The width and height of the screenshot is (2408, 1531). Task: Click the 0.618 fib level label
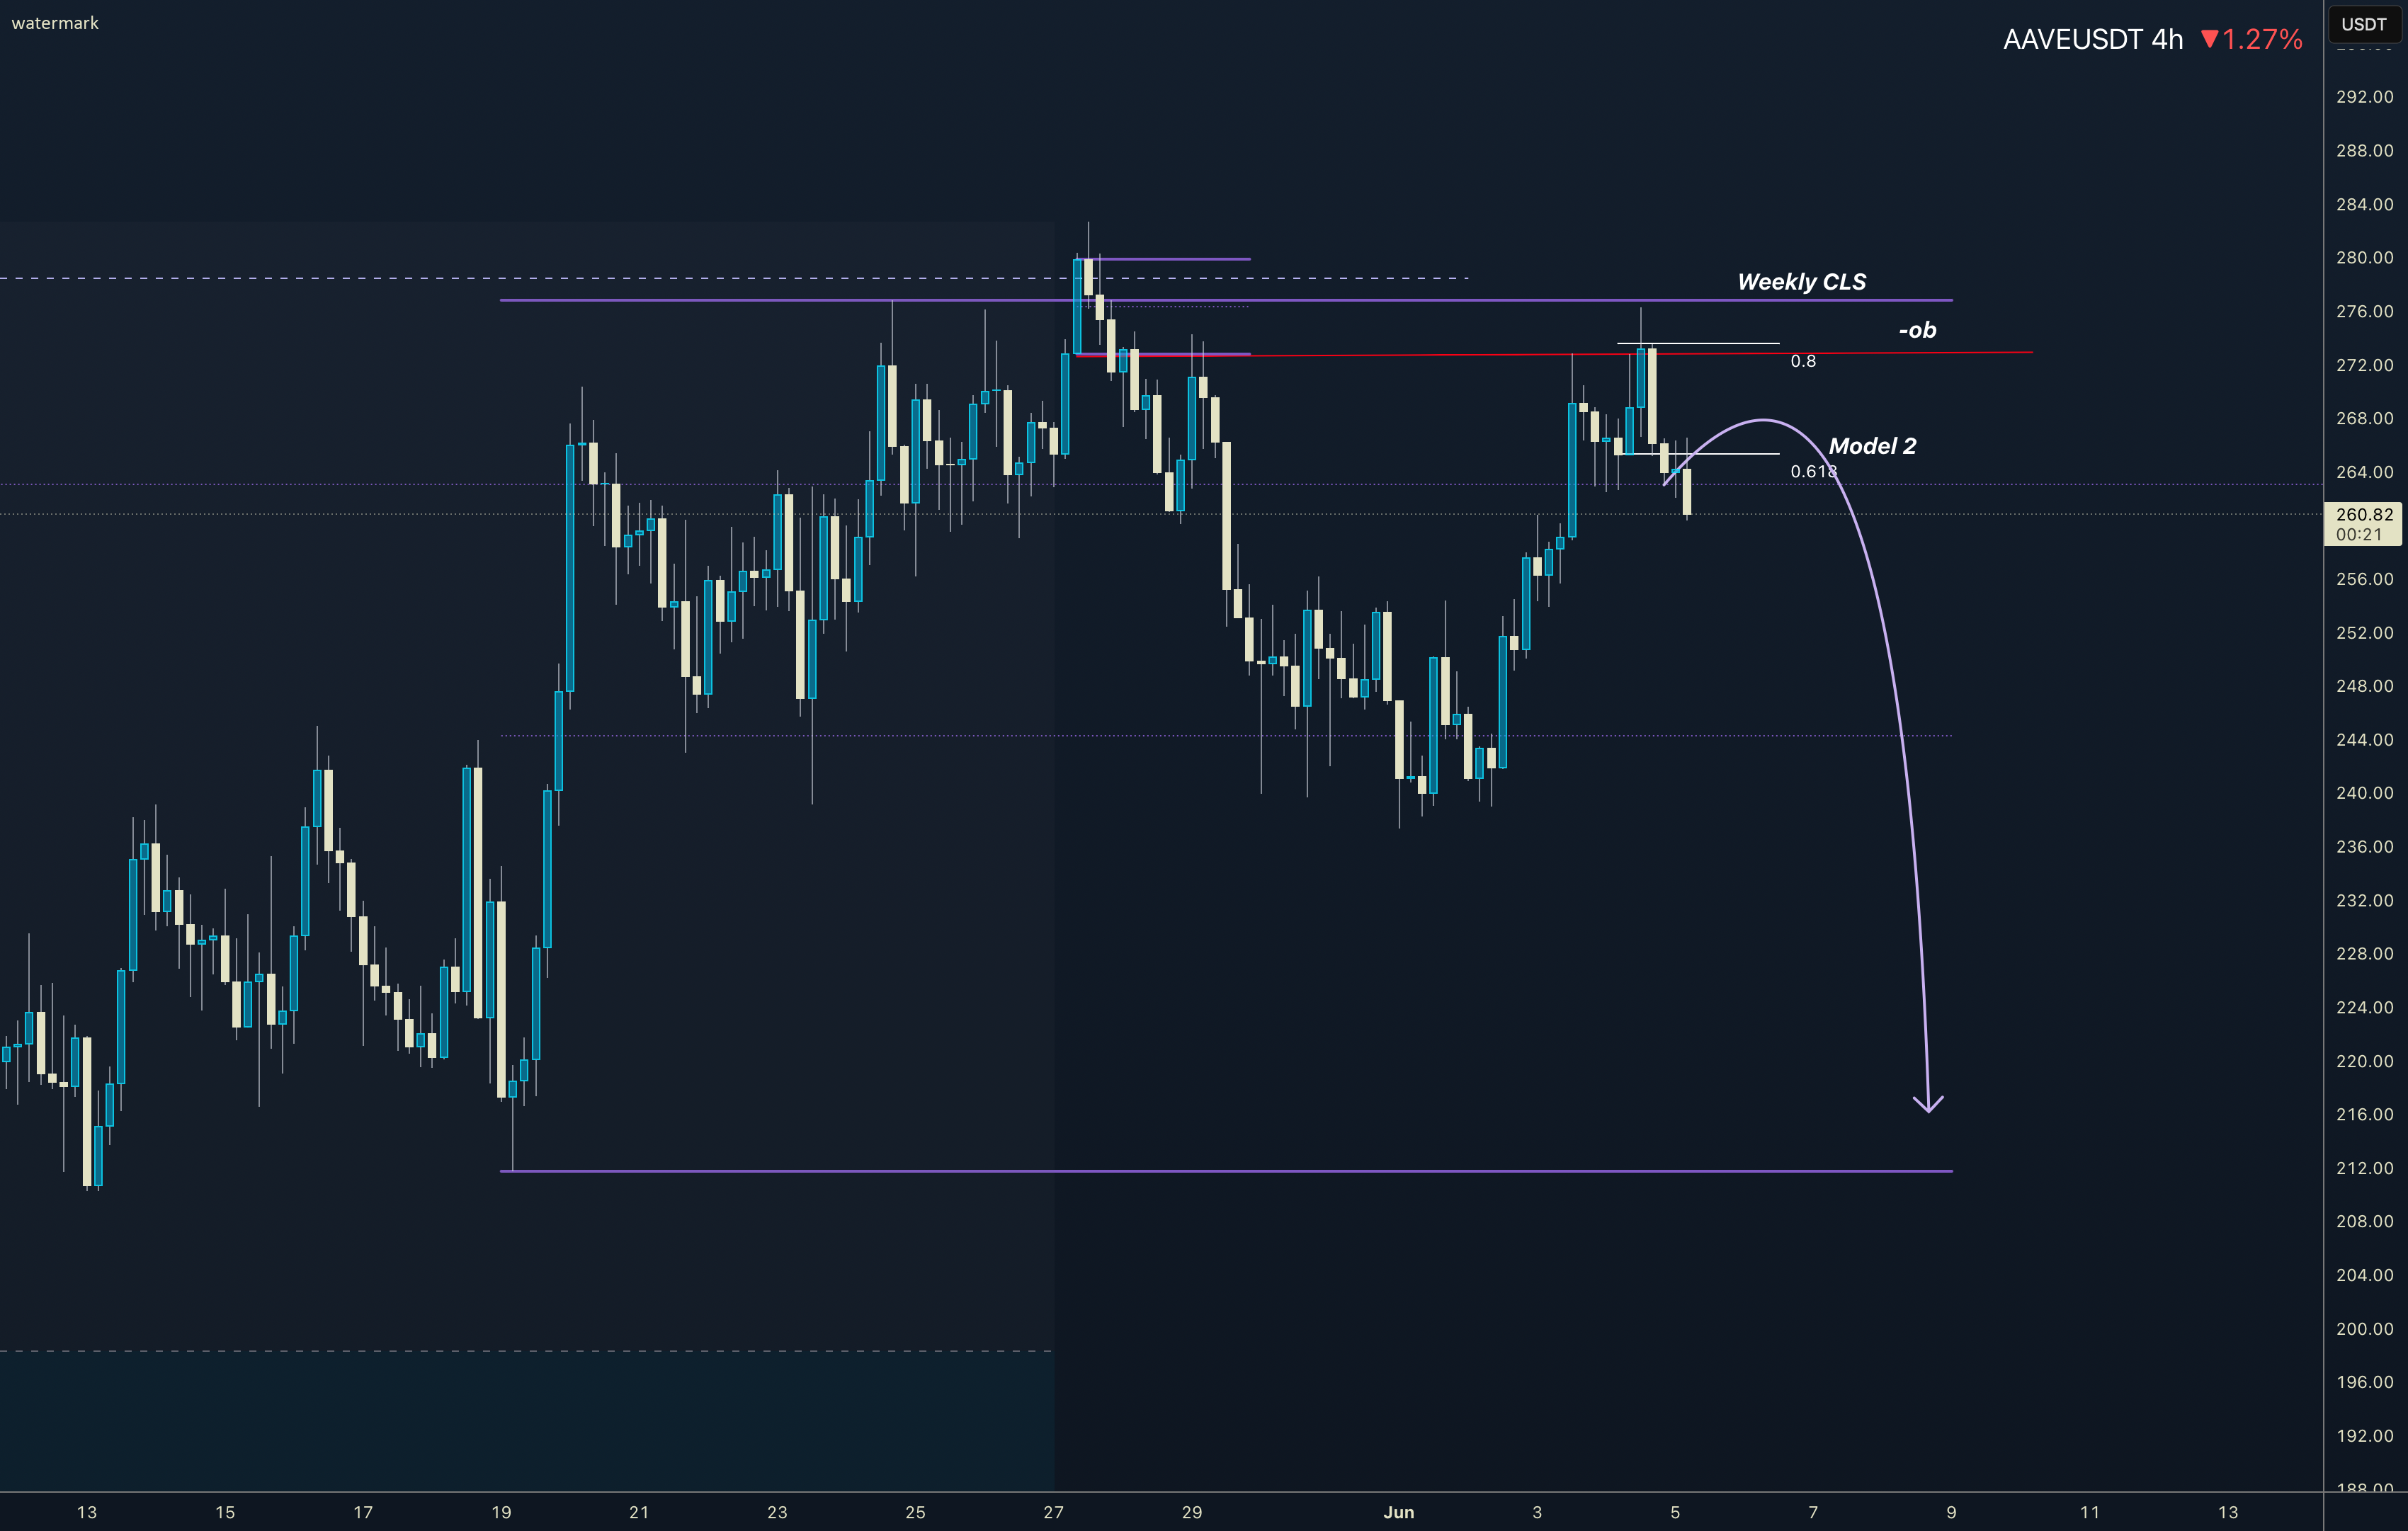click(1813, 471)
